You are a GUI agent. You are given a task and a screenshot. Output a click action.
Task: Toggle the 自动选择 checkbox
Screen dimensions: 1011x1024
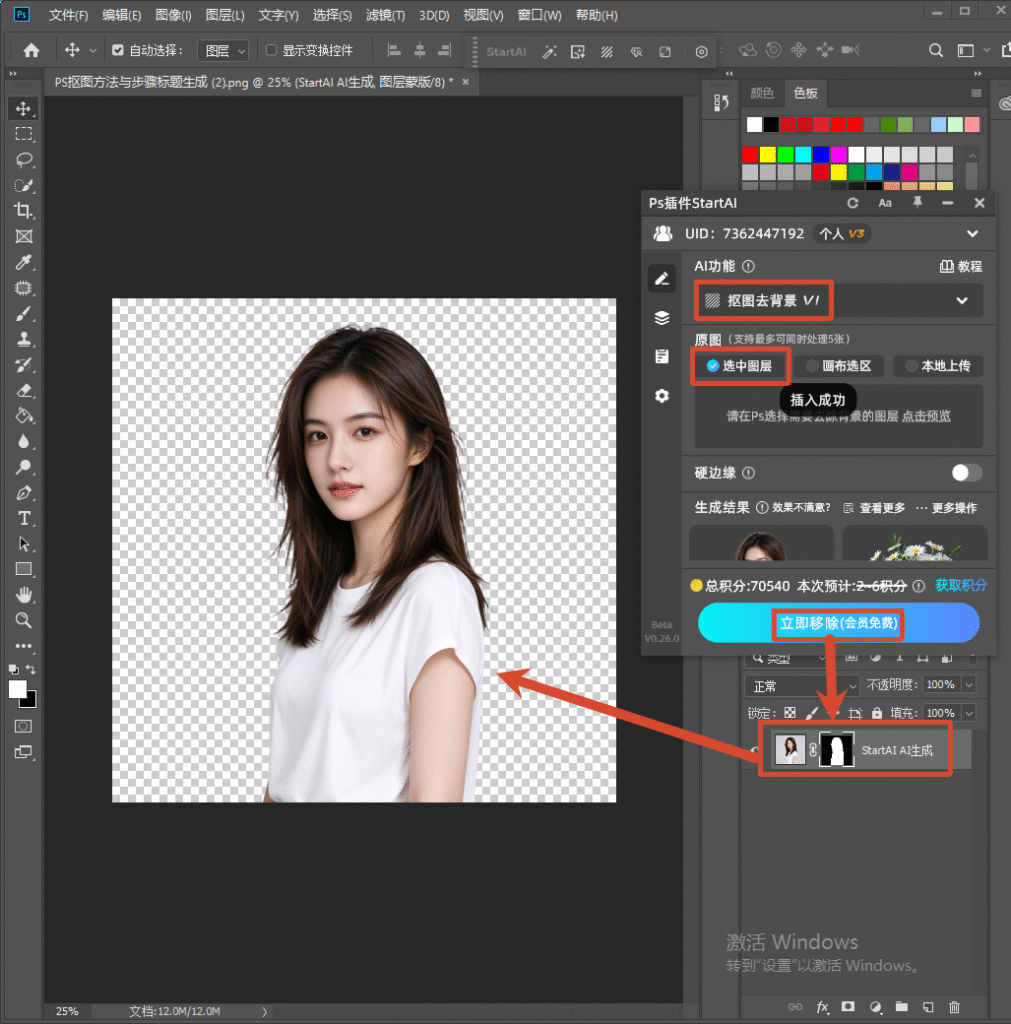click(118, 50)
